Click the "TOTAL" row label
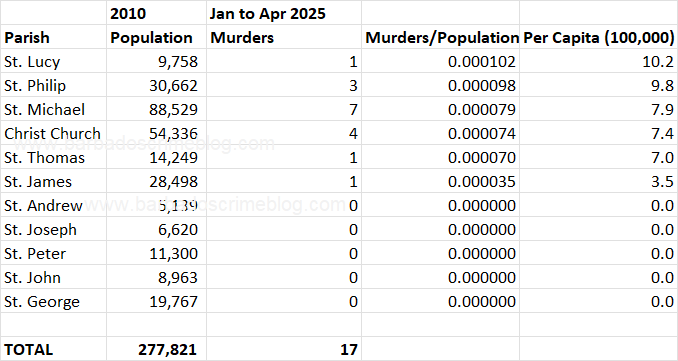 click(x=53, y=349)
